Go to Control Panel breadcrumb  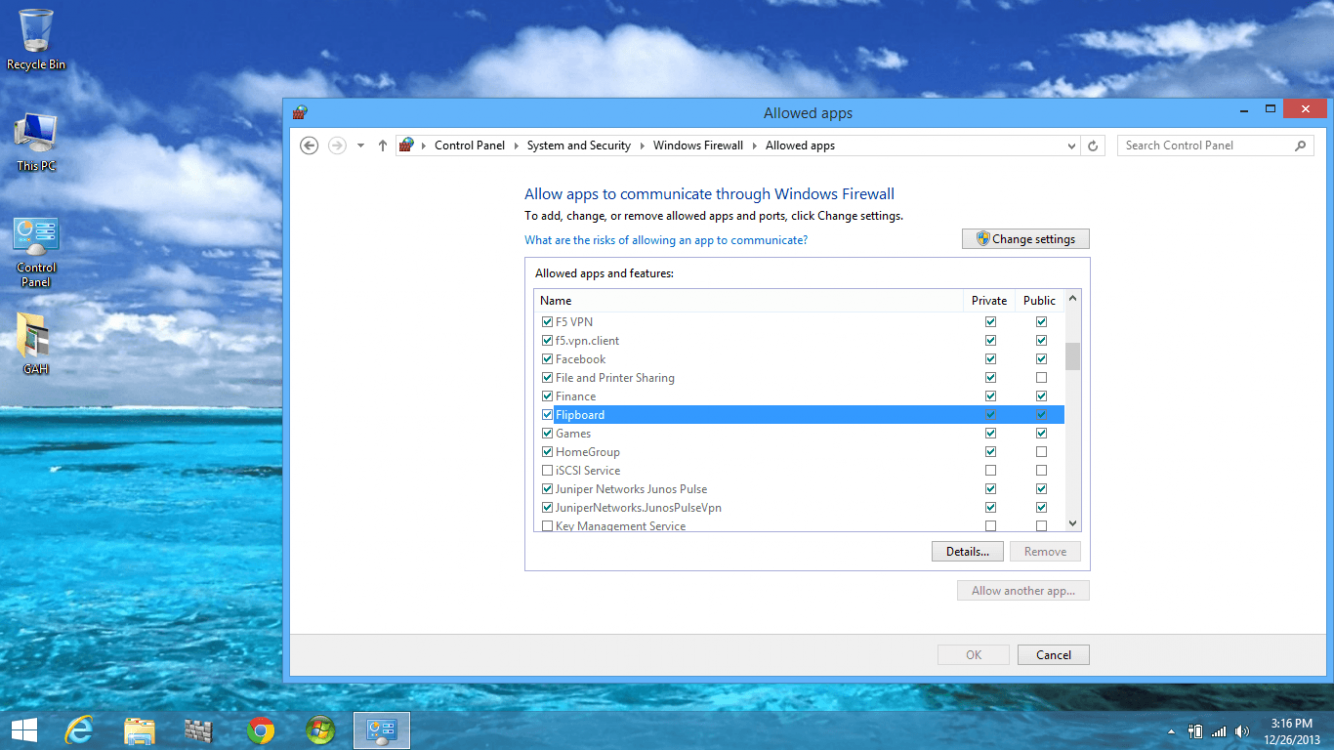point(469,146)
